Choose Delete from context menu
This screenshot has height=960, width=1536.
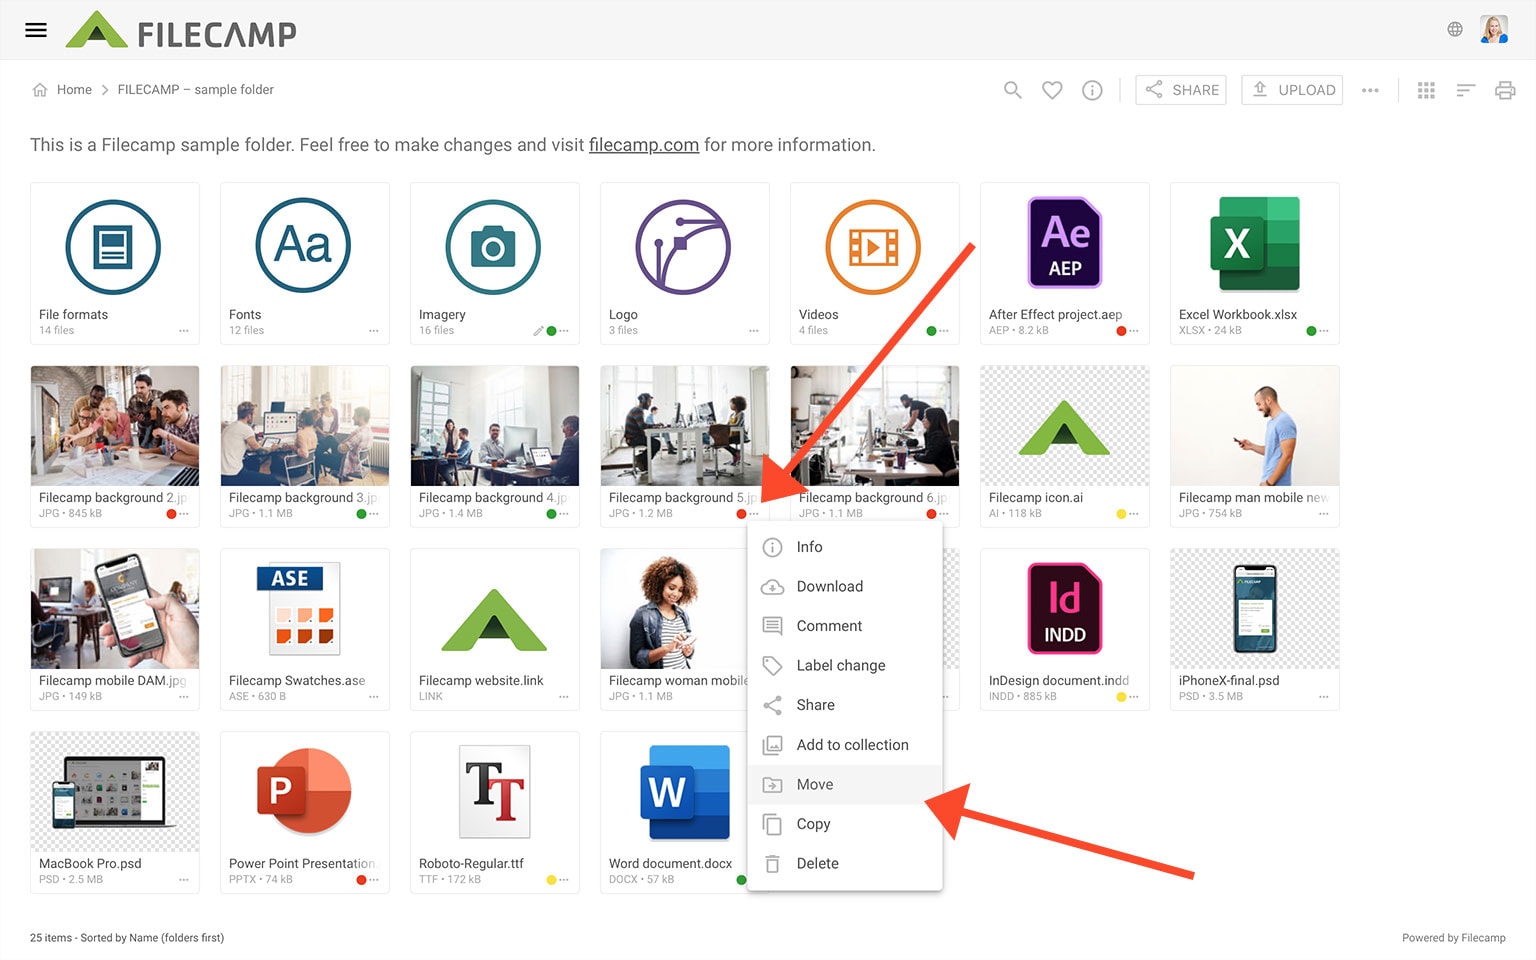(x=845, y=864)
